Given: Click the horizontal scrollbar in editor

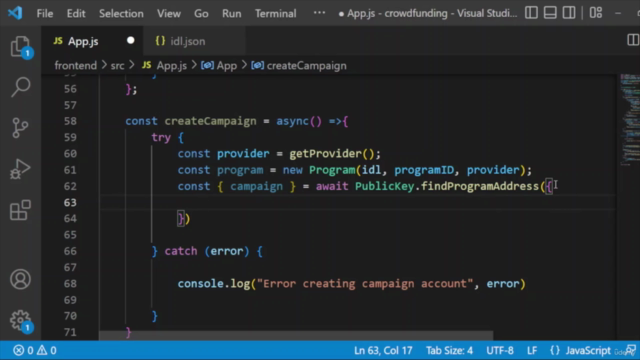Looking at the screenshot, I should tap(296, 336).
